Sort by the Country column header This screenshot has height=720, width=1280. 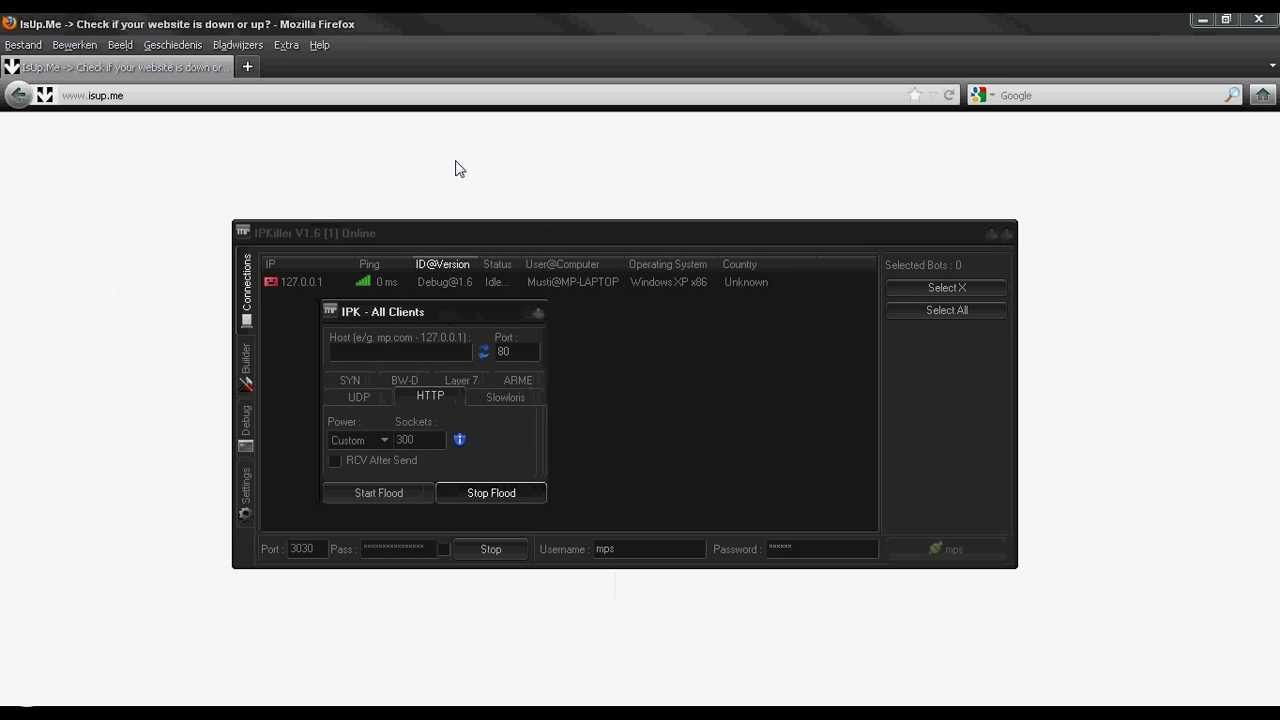coord(740,264)
